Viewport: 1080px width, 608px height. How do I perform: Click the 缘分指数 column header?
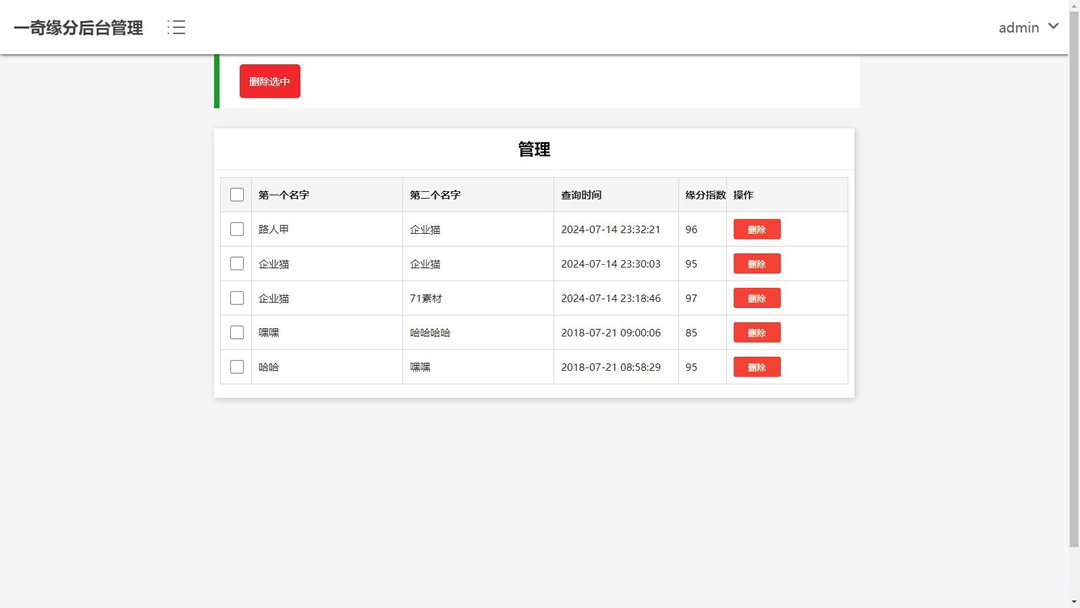click(704, 195)
